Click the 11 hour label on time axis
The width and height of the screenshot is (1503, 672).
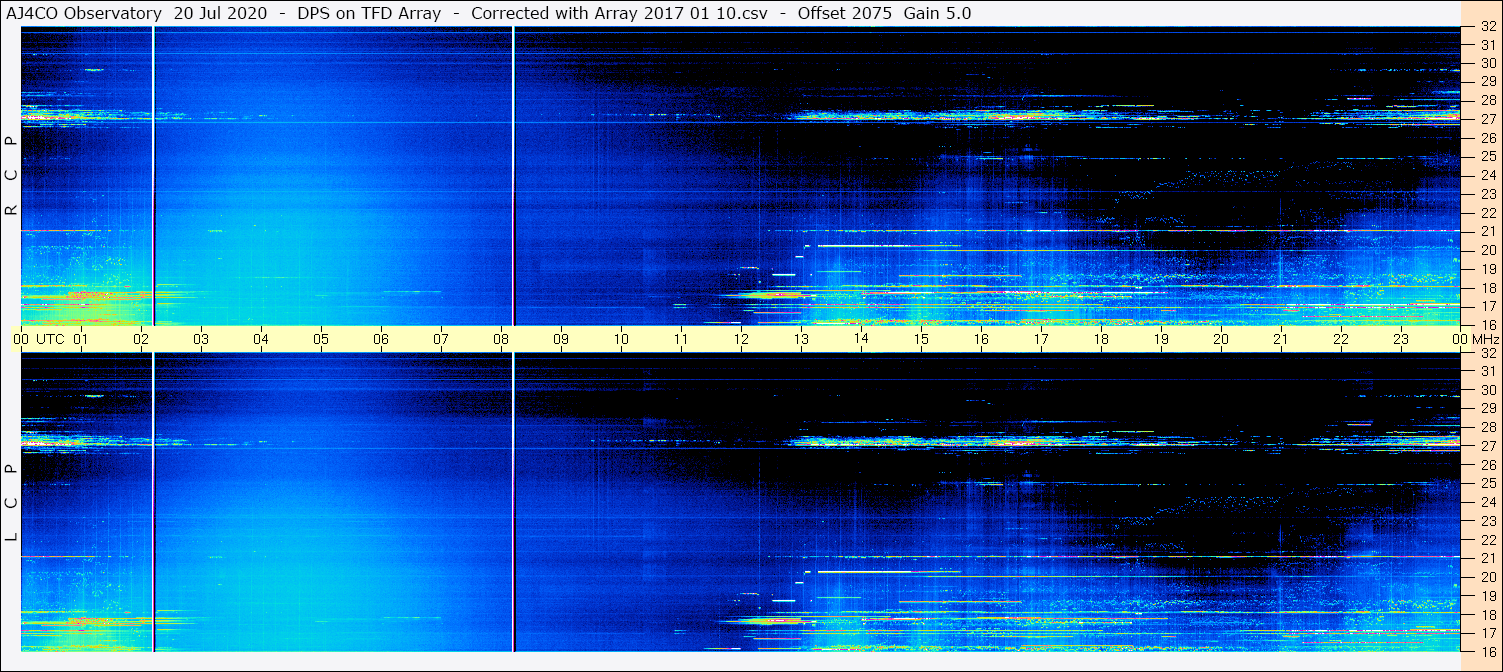click(681, 339)
